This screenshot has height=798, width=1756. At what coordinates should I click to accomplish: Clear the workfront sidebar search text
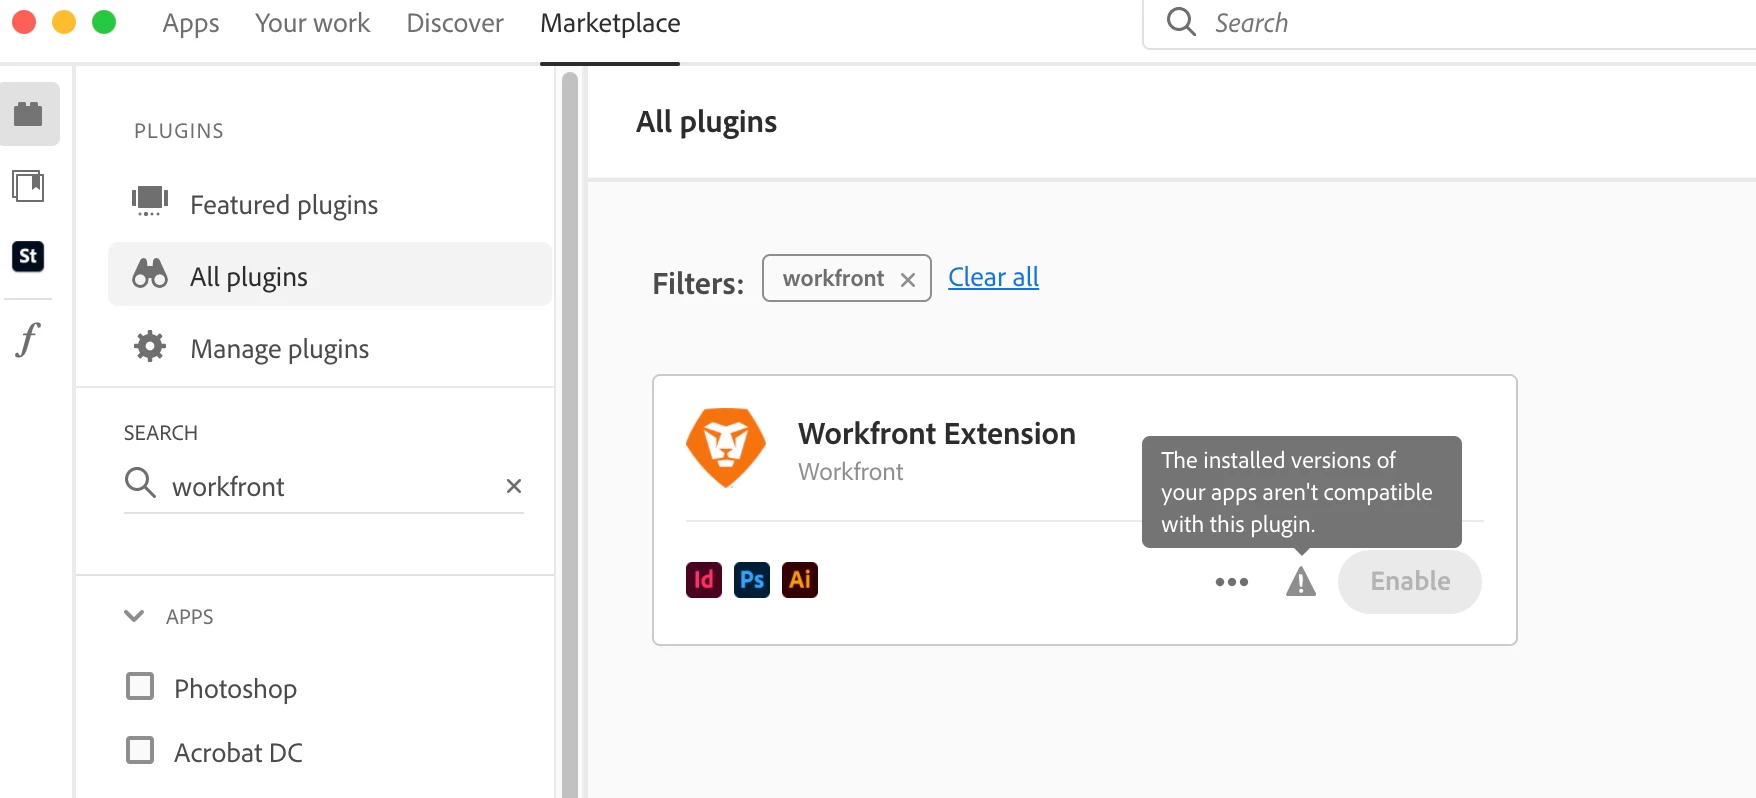coord(514,486)
